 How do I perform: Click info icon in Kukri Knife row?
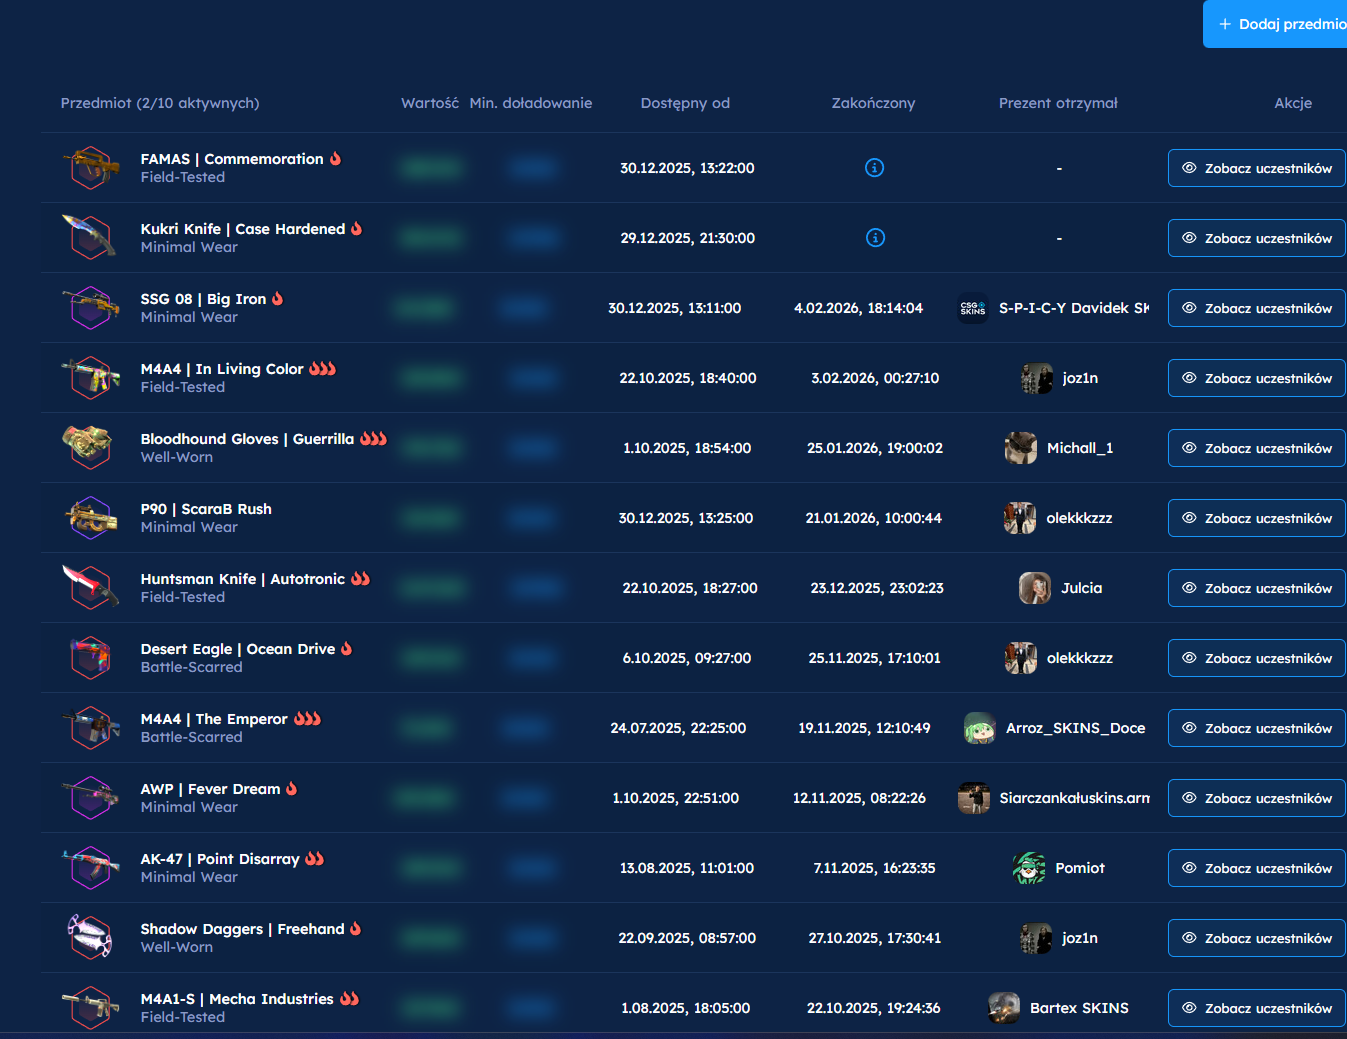point(875,238)
